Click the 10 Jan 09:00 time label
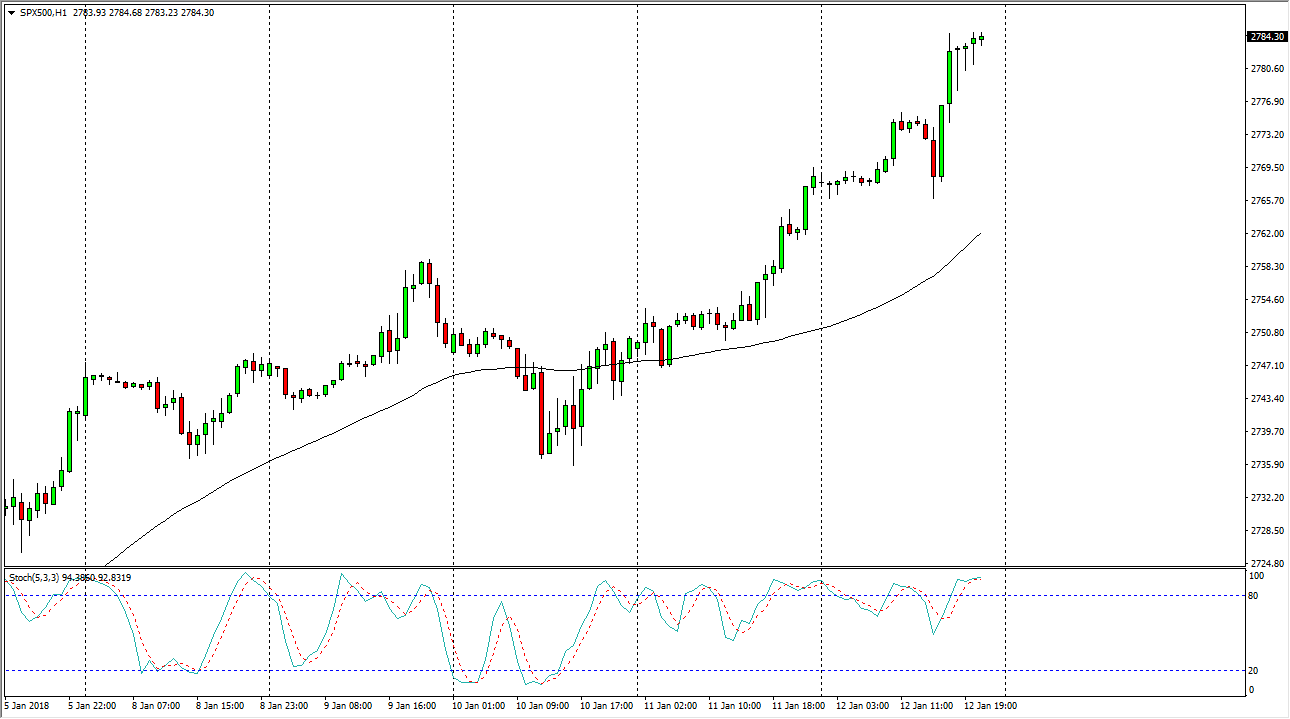Viewport: 1290px width, 719px height. [x=541, y=706]
